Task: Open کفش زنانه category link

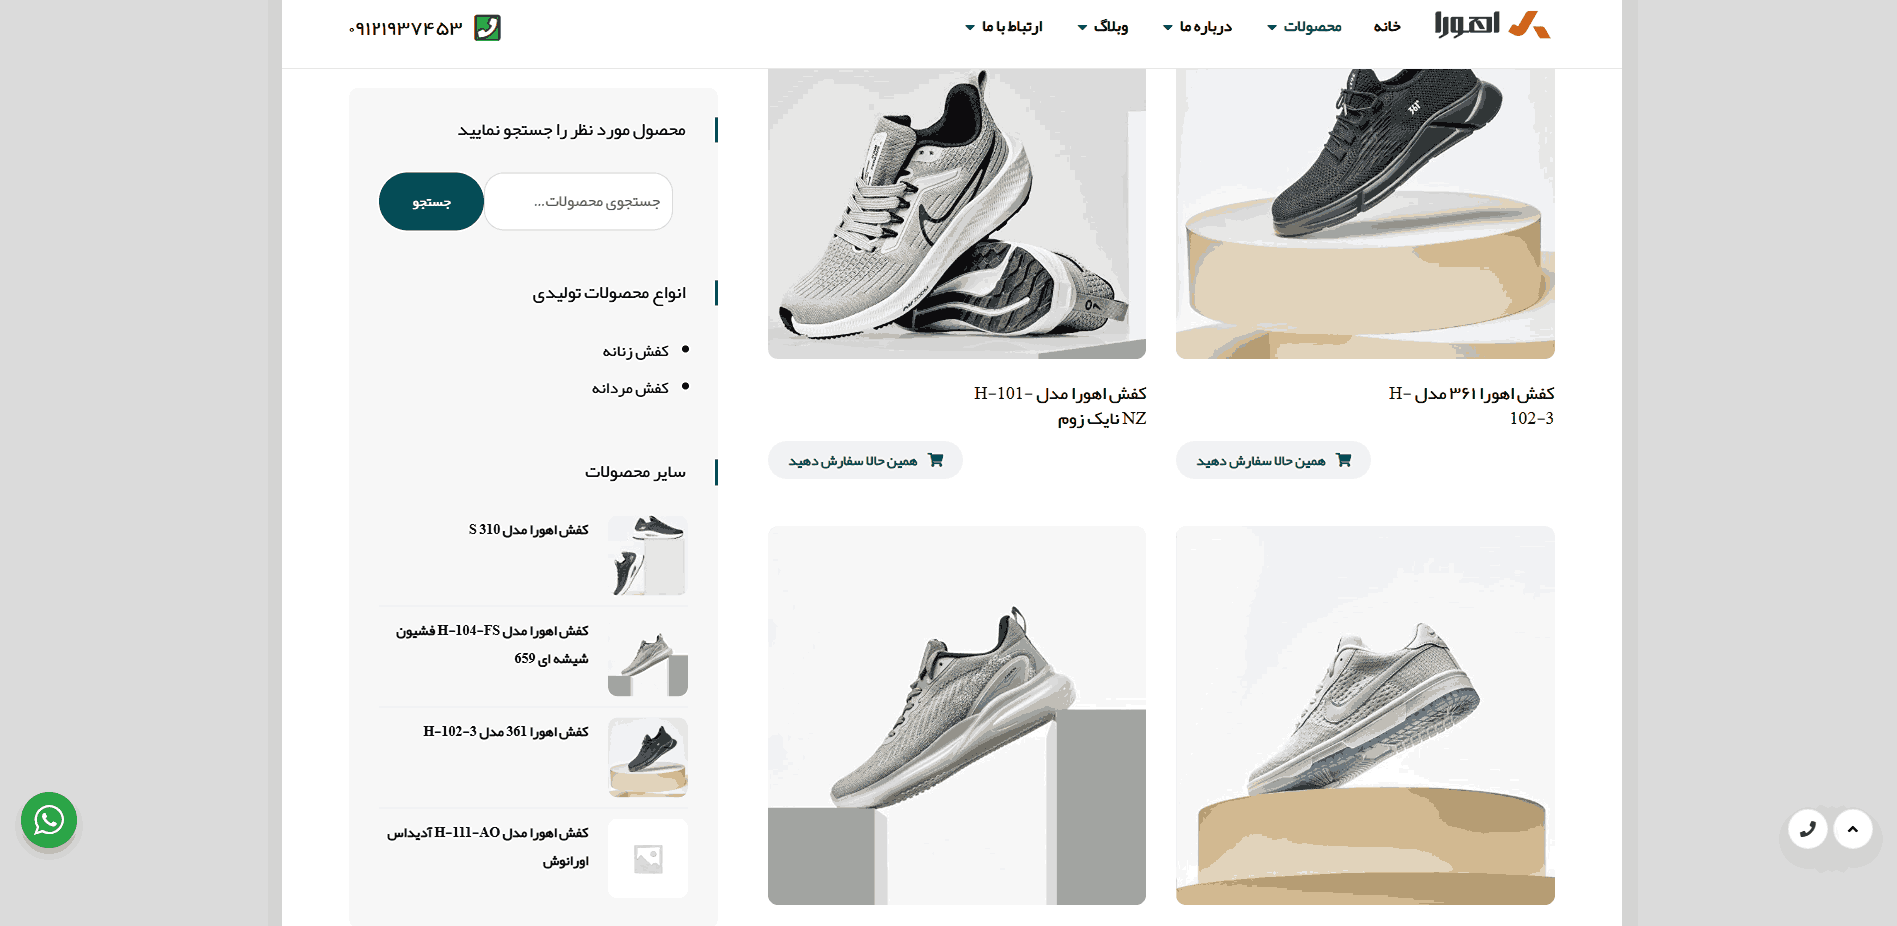Action: coord(635,351)
